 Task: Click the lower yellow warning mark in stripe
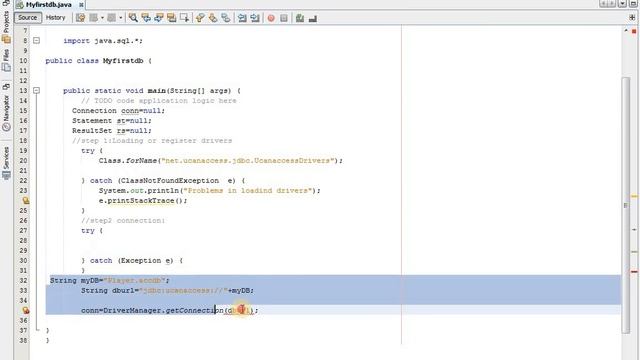coord(634,252)
